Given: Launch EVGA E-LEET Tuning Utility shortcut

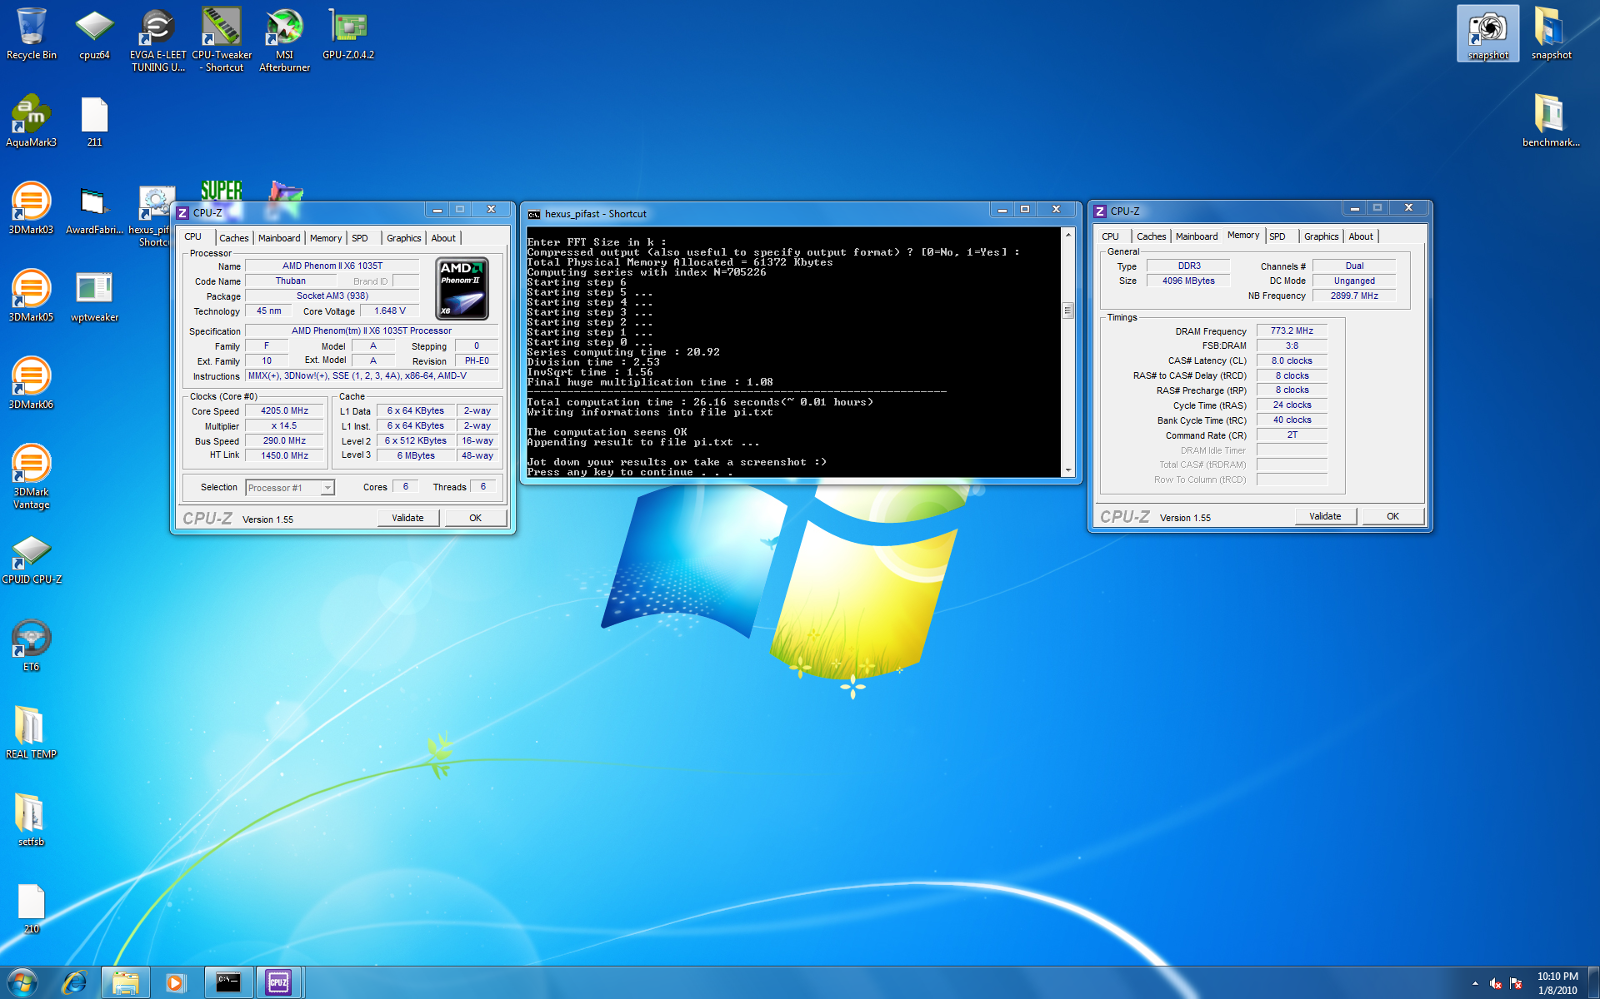Looking at the screenshot, I should 158,40.
